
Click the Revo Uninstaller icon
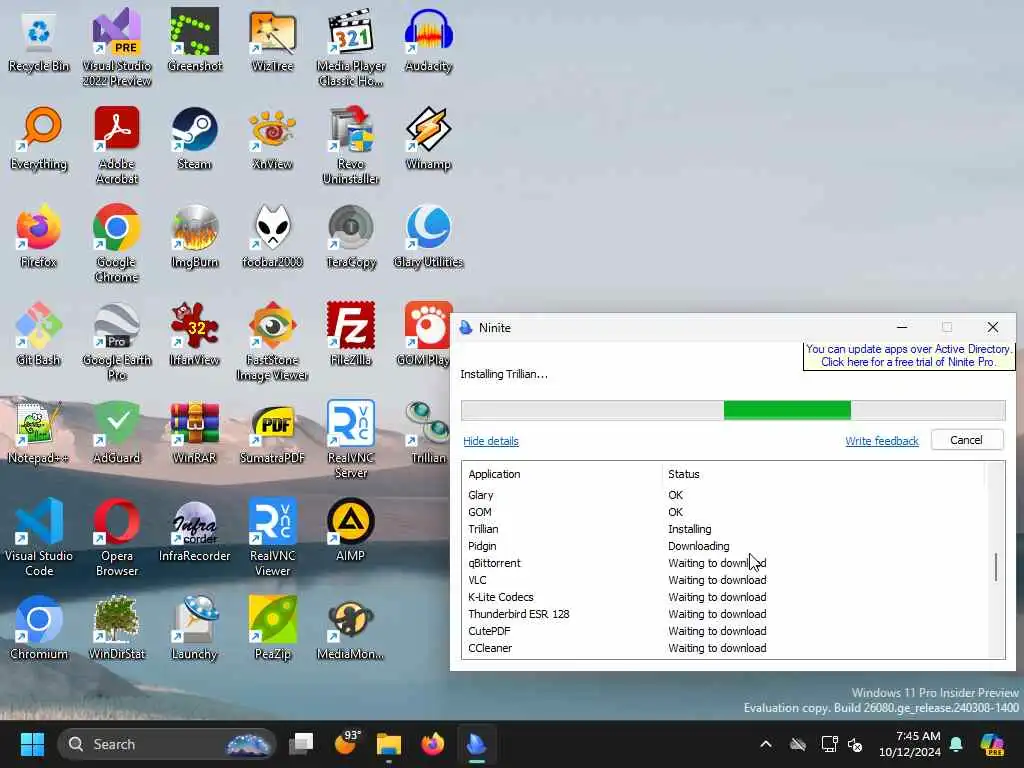(351, 145)
